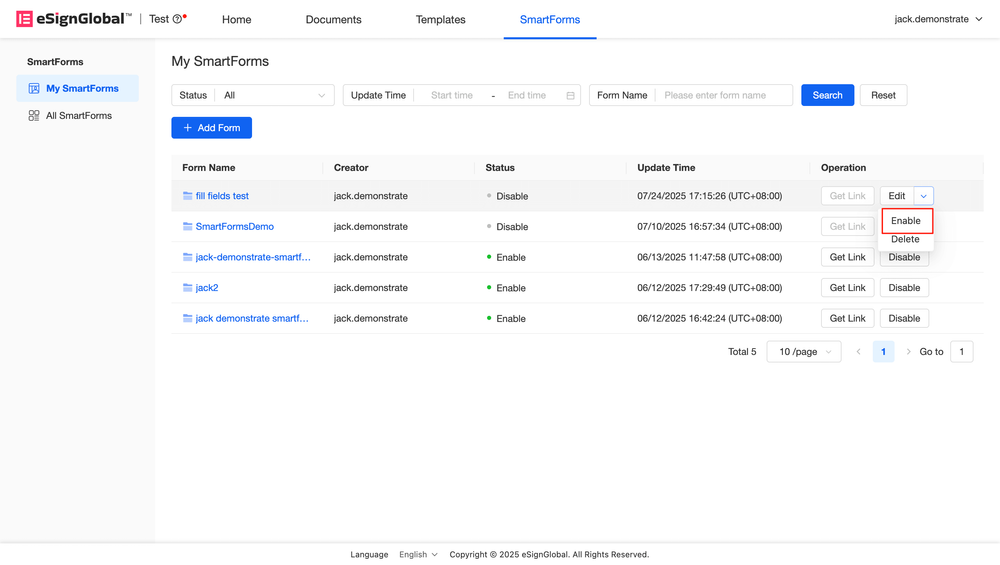Change the footer language dropdown
Viewport: 1000px width, 565px height.
418,554
